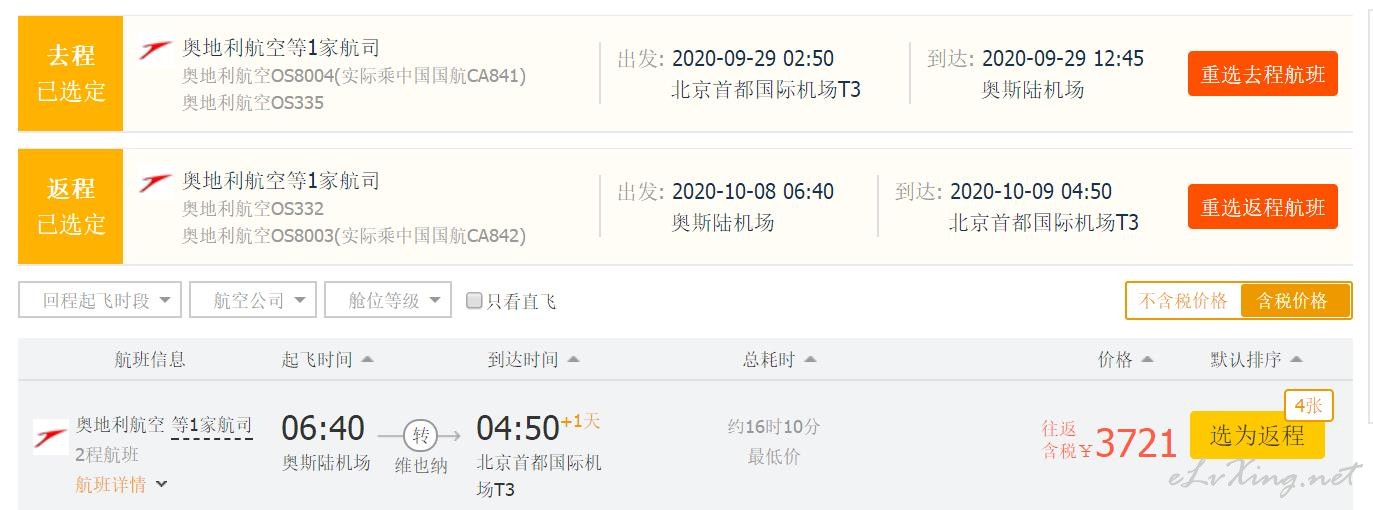Click the 转 transfer circle icon
1373x510 pixels.
[x=421, y=436]
